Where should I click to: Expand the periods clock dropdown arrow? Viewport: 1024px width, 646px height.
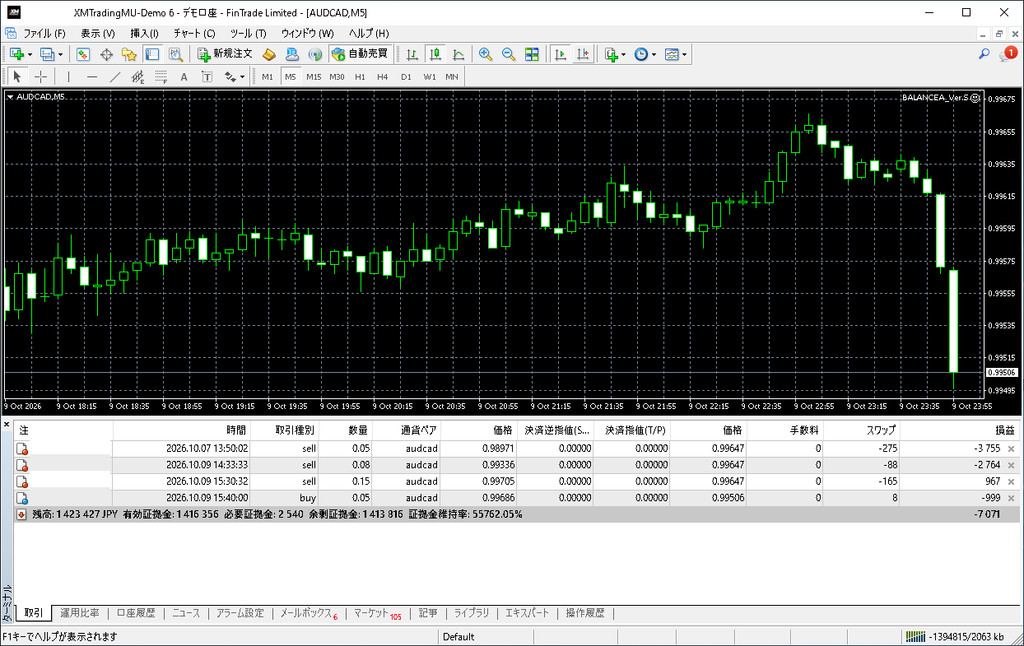tap(654, 54)
